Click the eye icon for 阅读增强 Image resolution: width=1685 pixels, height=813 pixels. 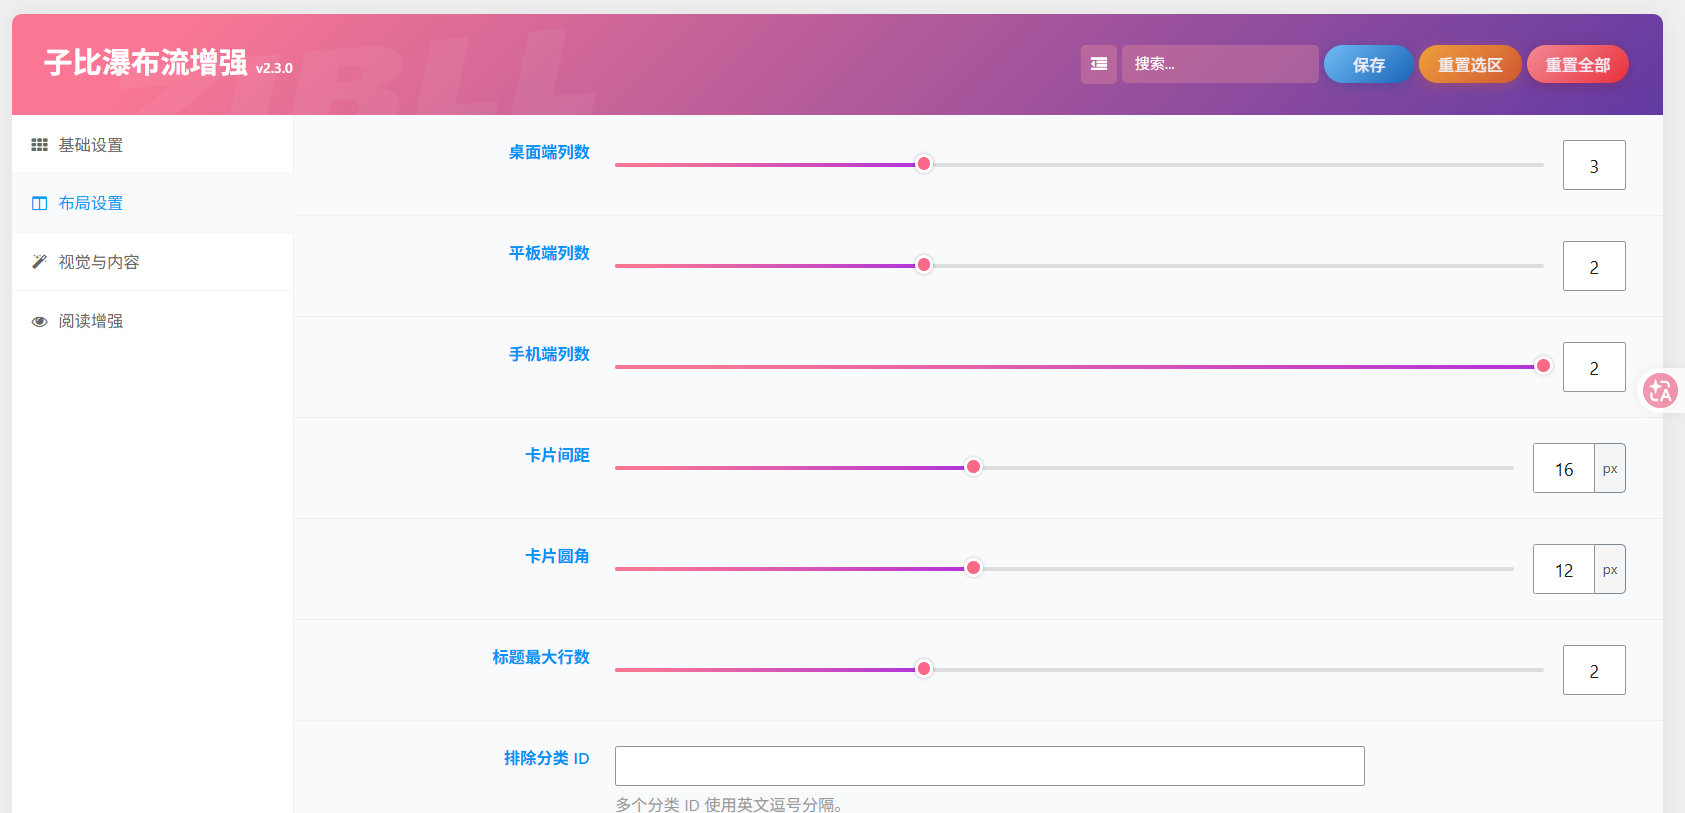tap(39, 321)
